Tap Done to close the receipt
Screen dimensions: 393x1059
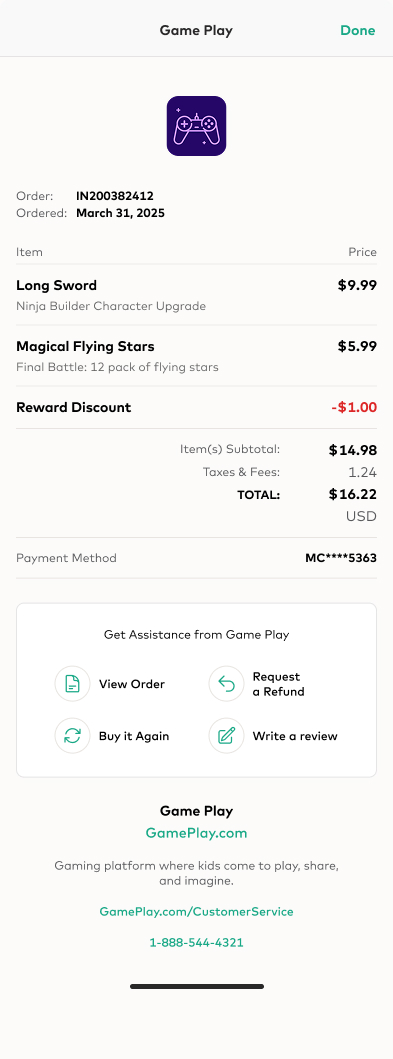click(x=357, y=30)
